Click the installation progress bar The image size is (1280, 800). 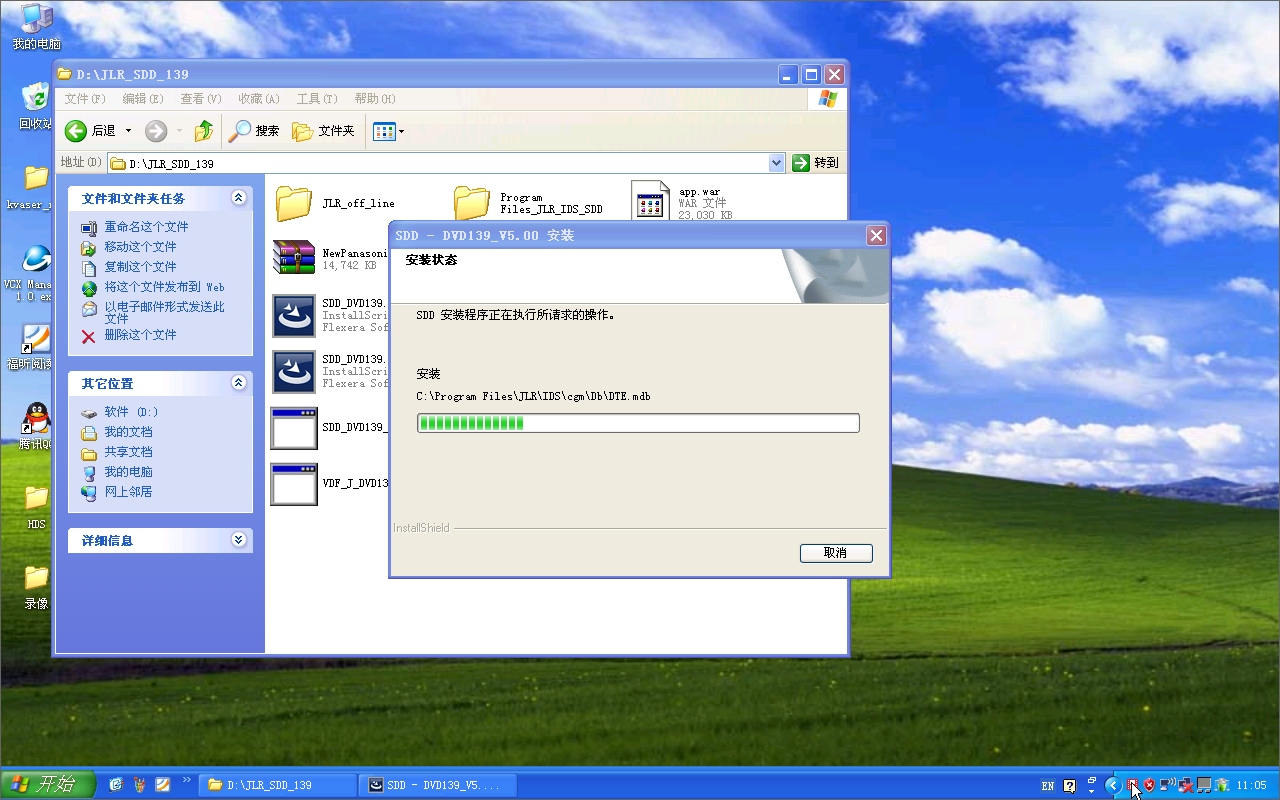point(638,424)
